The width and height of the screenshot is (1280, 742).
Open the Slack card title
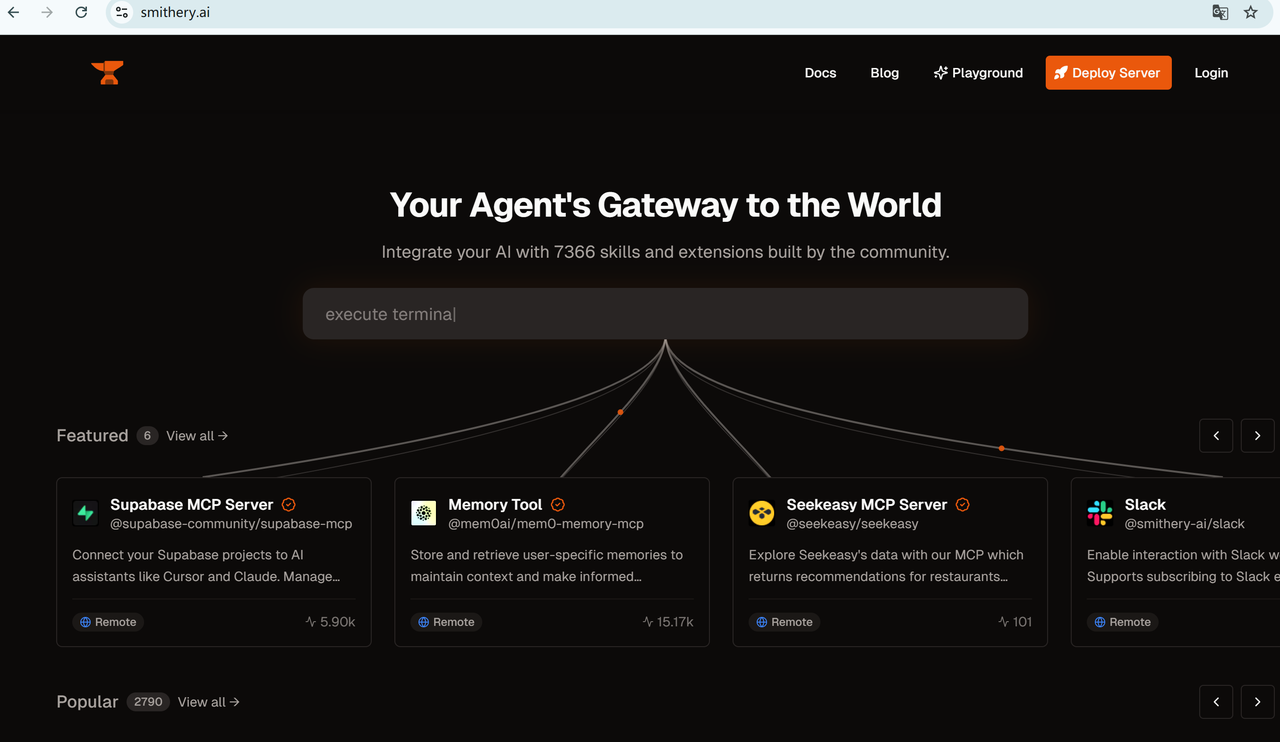pyautogui.click(x=1145, y=505)
